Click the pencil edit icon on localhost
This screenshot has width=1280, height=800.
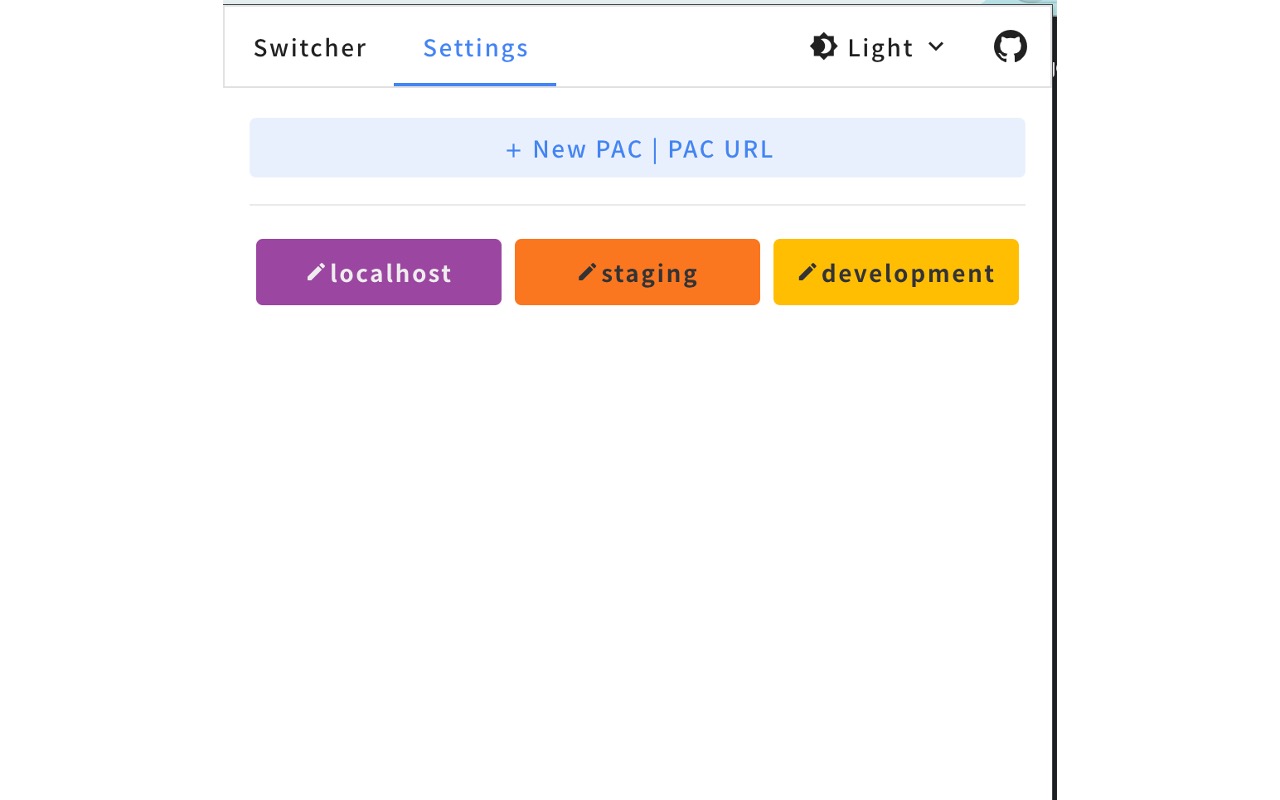tap(314, 271)
